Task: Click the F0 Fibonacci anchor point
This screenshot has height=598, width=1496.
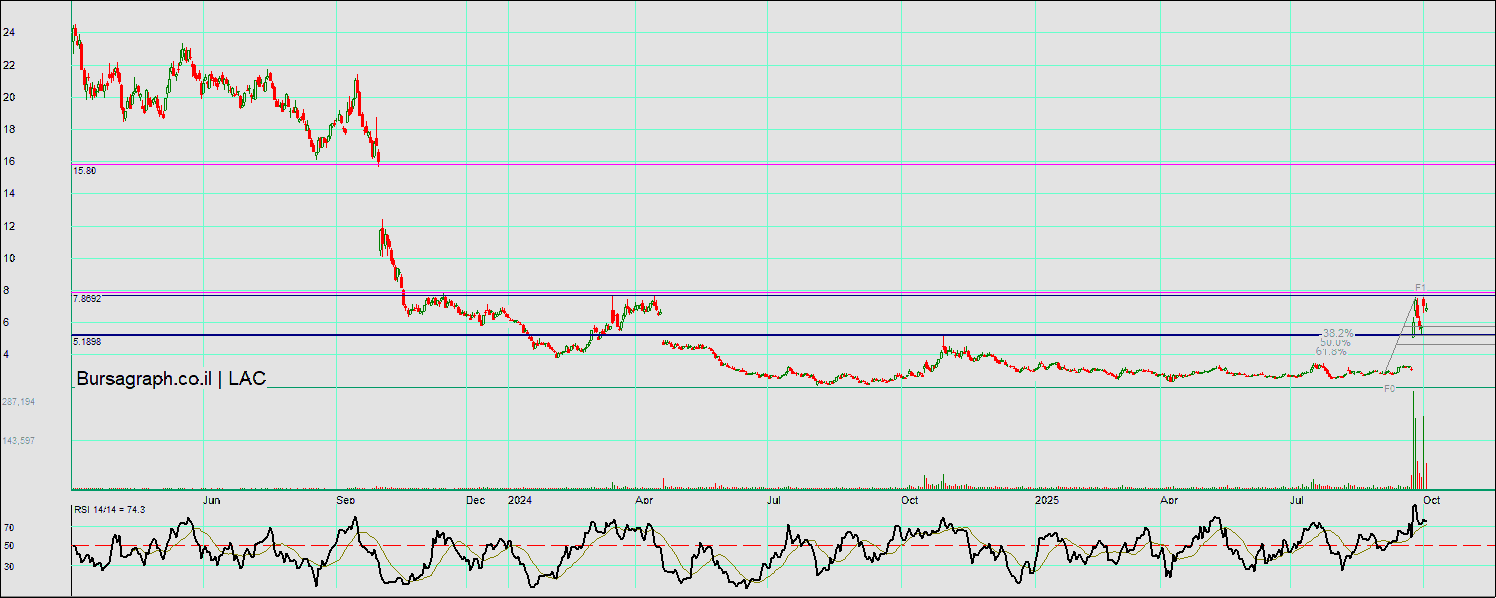Action: pyautogui.click(x=1389, y=388)
